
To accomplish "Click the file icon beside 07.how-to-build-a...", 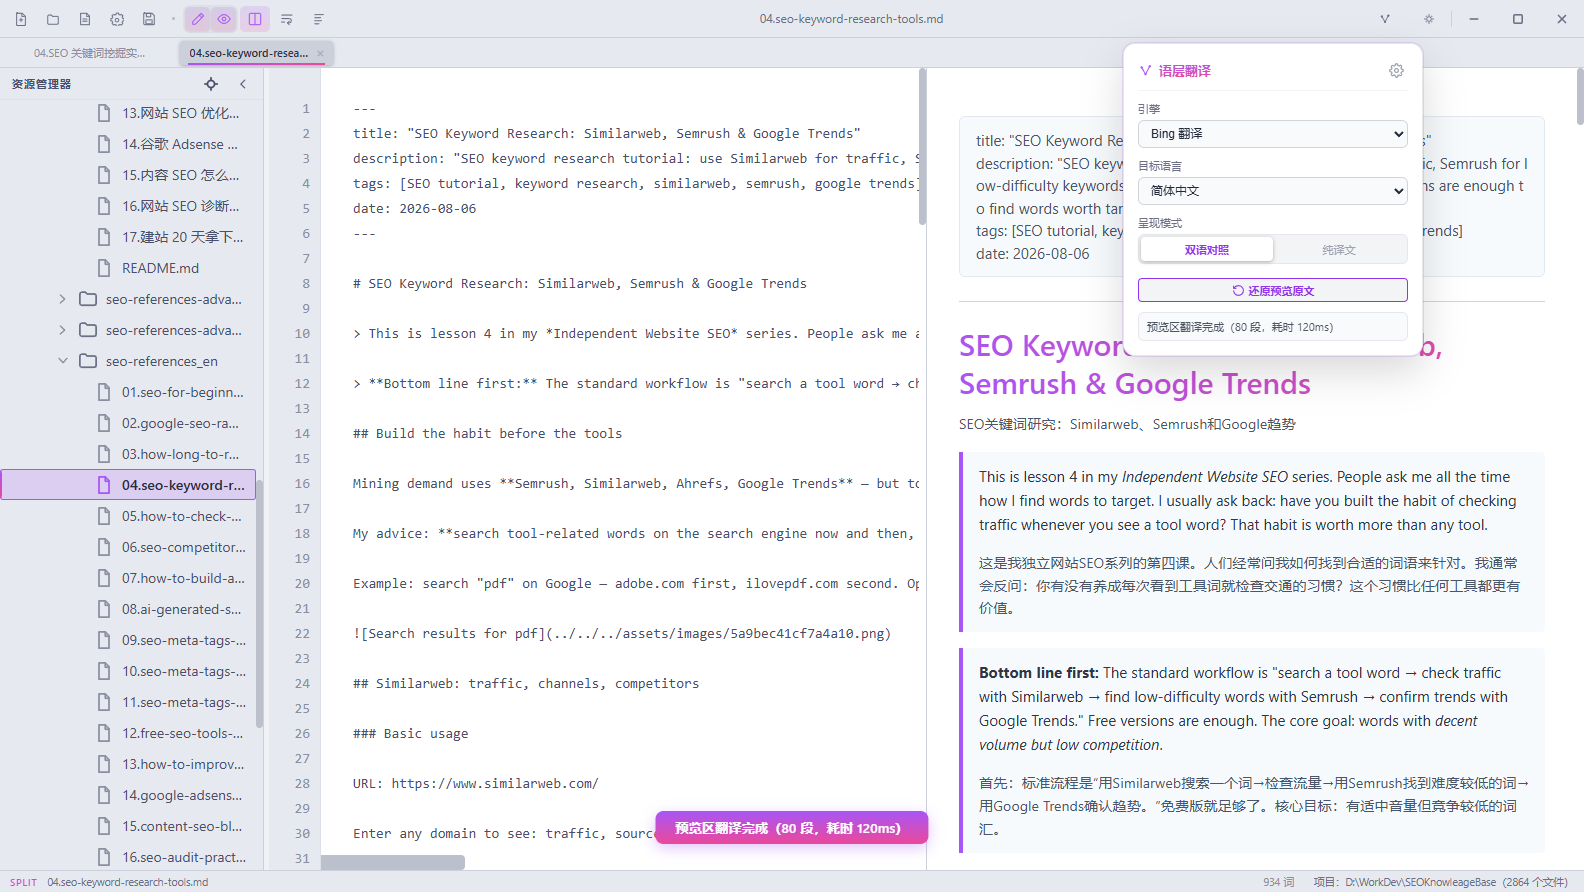I will [104, 578].
